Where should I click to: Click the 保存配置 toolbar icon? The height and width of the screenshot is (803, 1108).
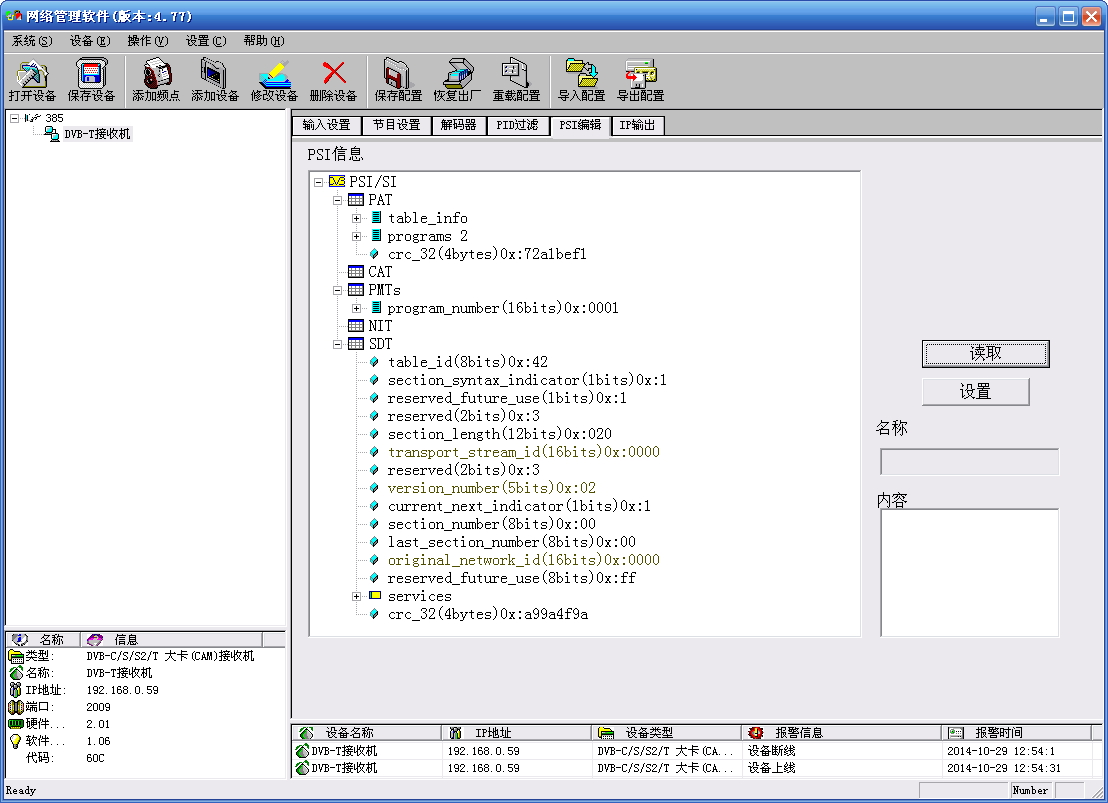pos(398,74)
